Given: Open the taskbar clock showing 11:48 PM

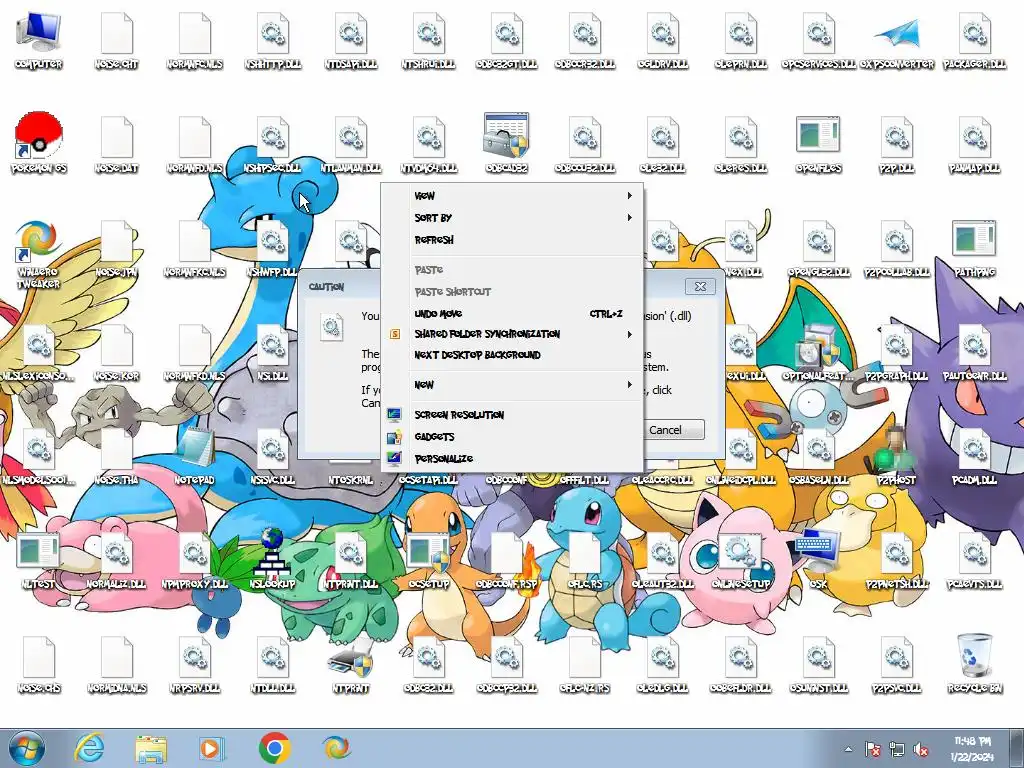Looking at the screenshot, I should pos(971,748).
